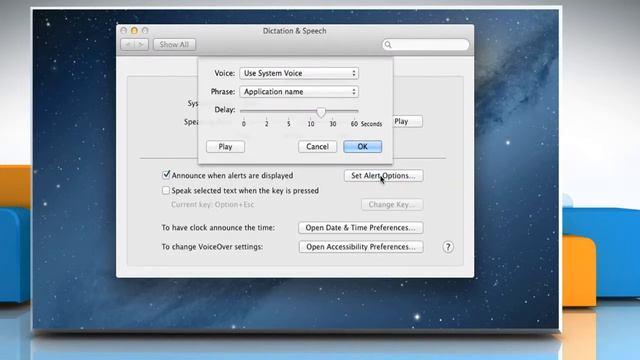Click the magnifying glass search icon
The height and width of the screenshot is (360, 640).
388,45
